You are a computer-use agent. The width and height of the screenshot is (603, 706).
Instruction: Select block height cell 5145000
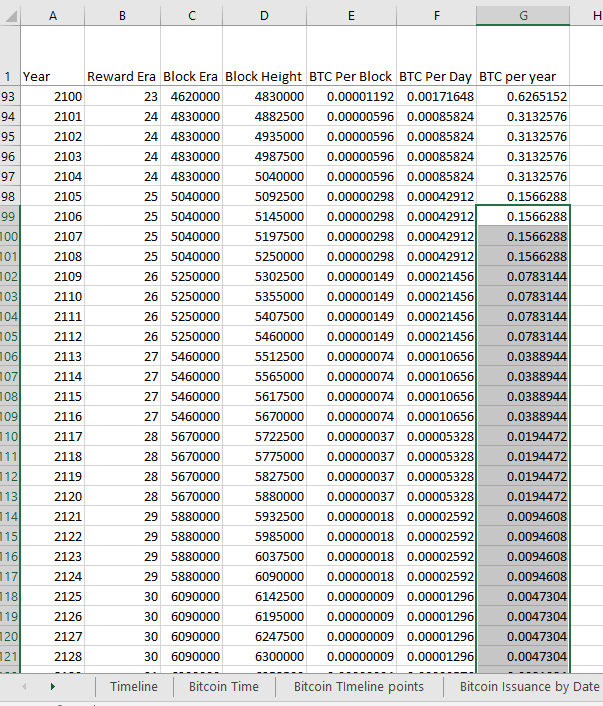click(264, 217)
